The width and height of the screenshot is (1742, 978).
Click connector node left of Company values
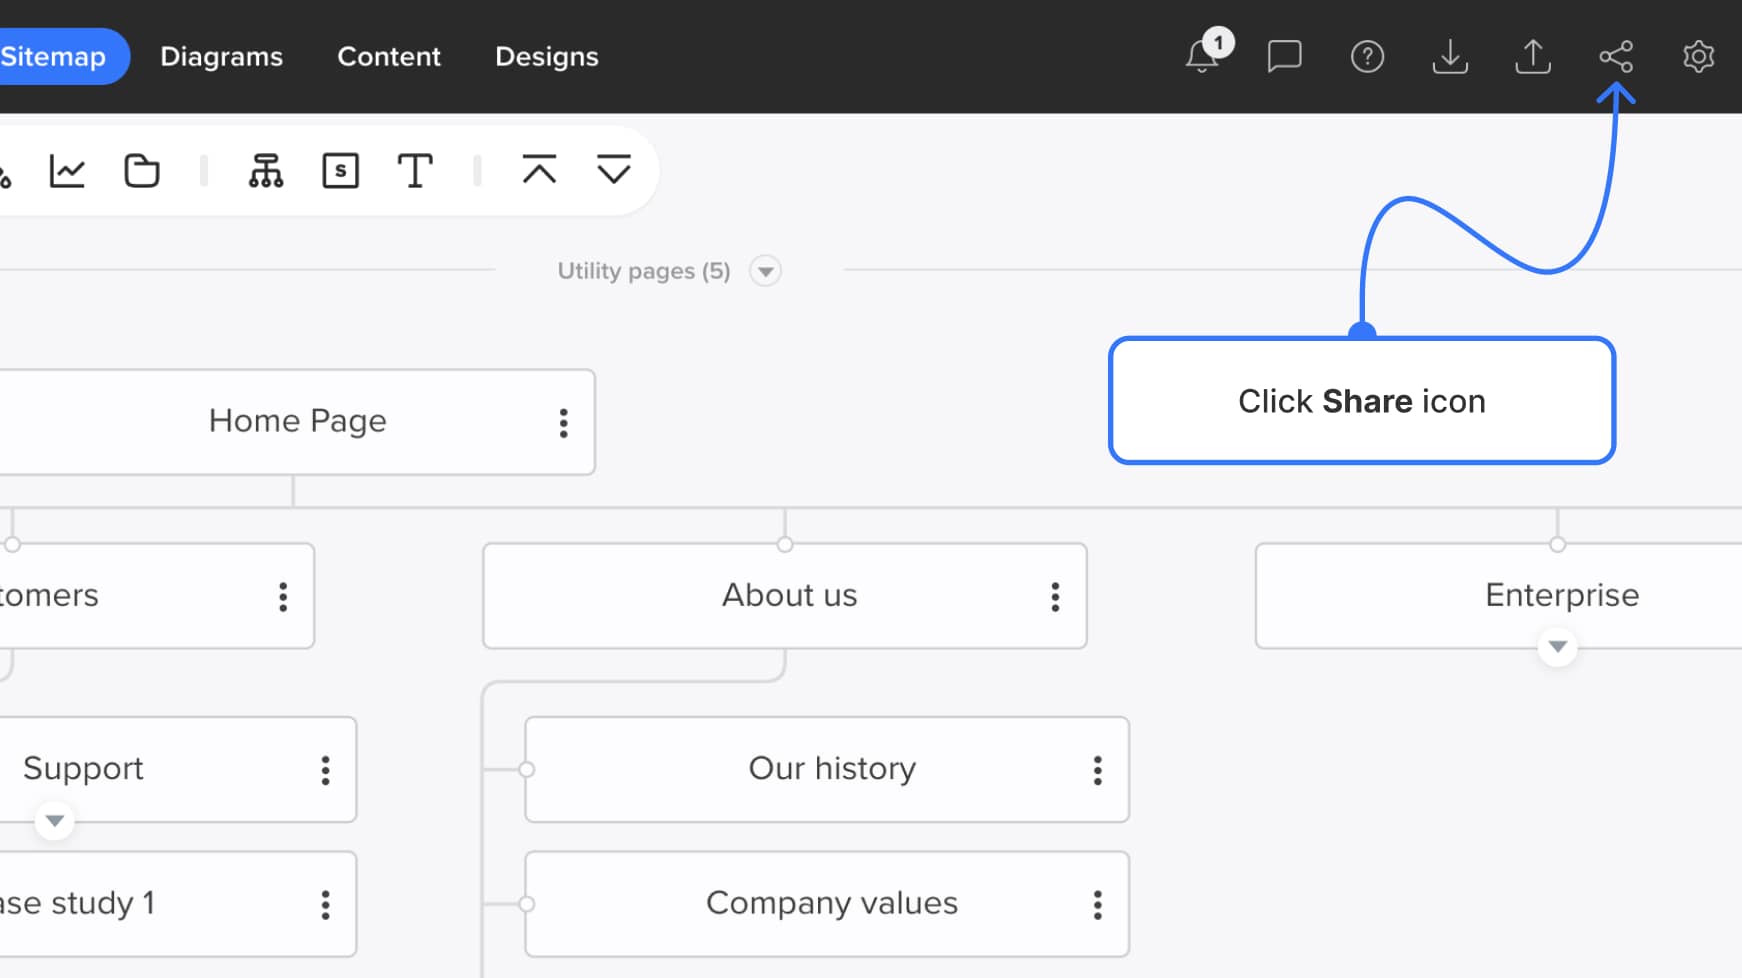526,904
